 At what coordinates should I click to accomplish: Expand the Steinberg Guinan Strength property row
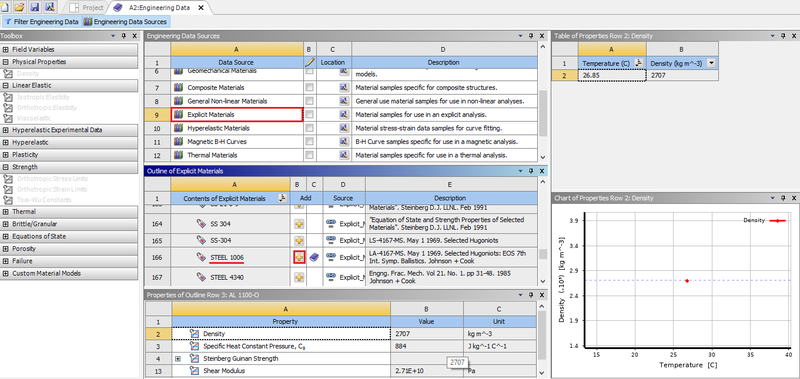pos(178,359)
